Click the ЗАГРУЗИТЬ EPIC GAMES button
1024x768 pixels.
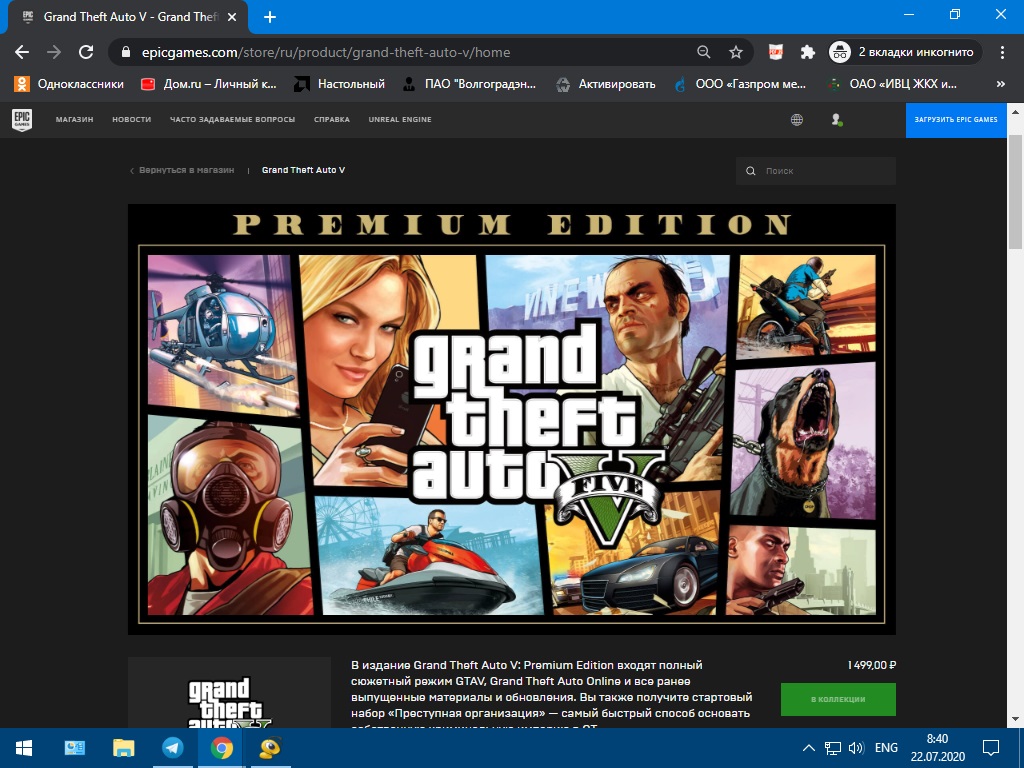pos(956,120)
